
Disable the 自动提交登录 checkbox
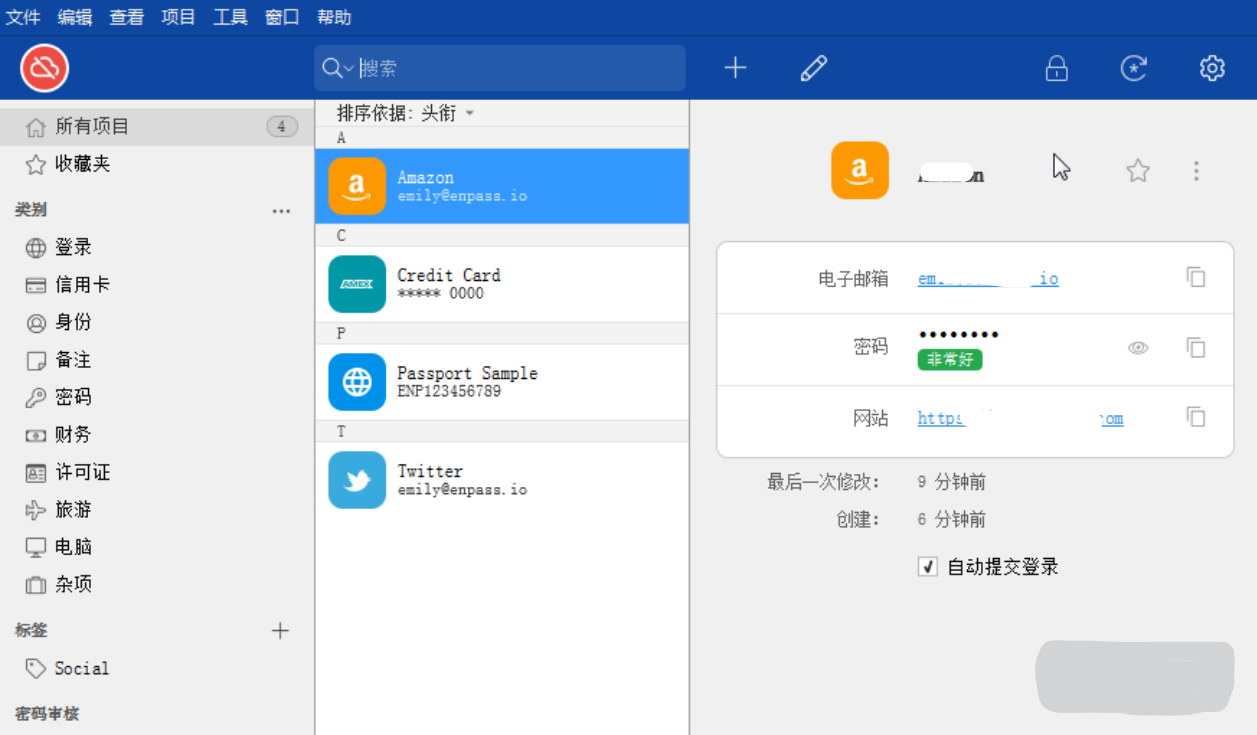click(927, 566)
